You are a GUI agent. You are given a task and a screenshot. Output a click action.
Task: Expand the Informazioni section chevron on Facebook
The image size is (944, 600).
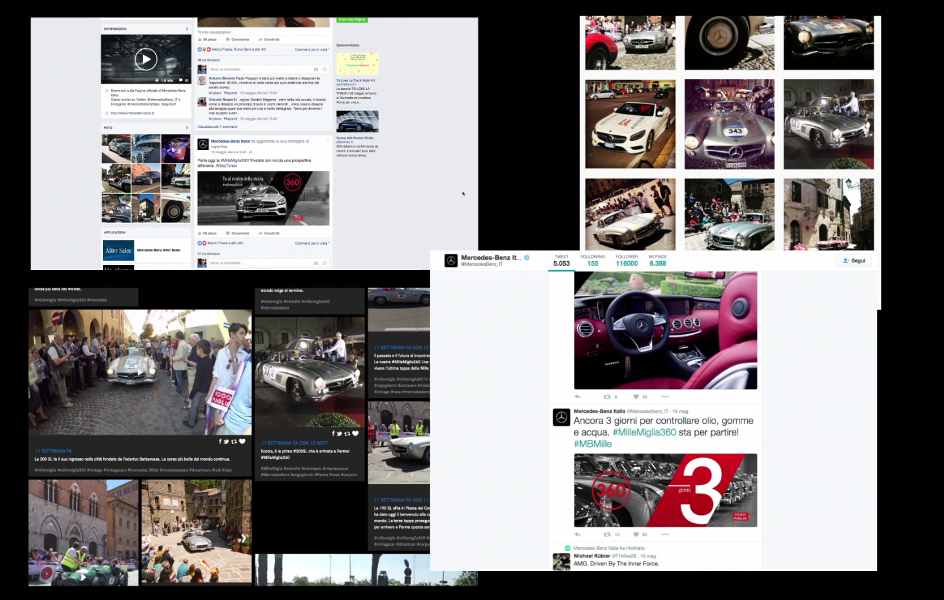[187, 29]
